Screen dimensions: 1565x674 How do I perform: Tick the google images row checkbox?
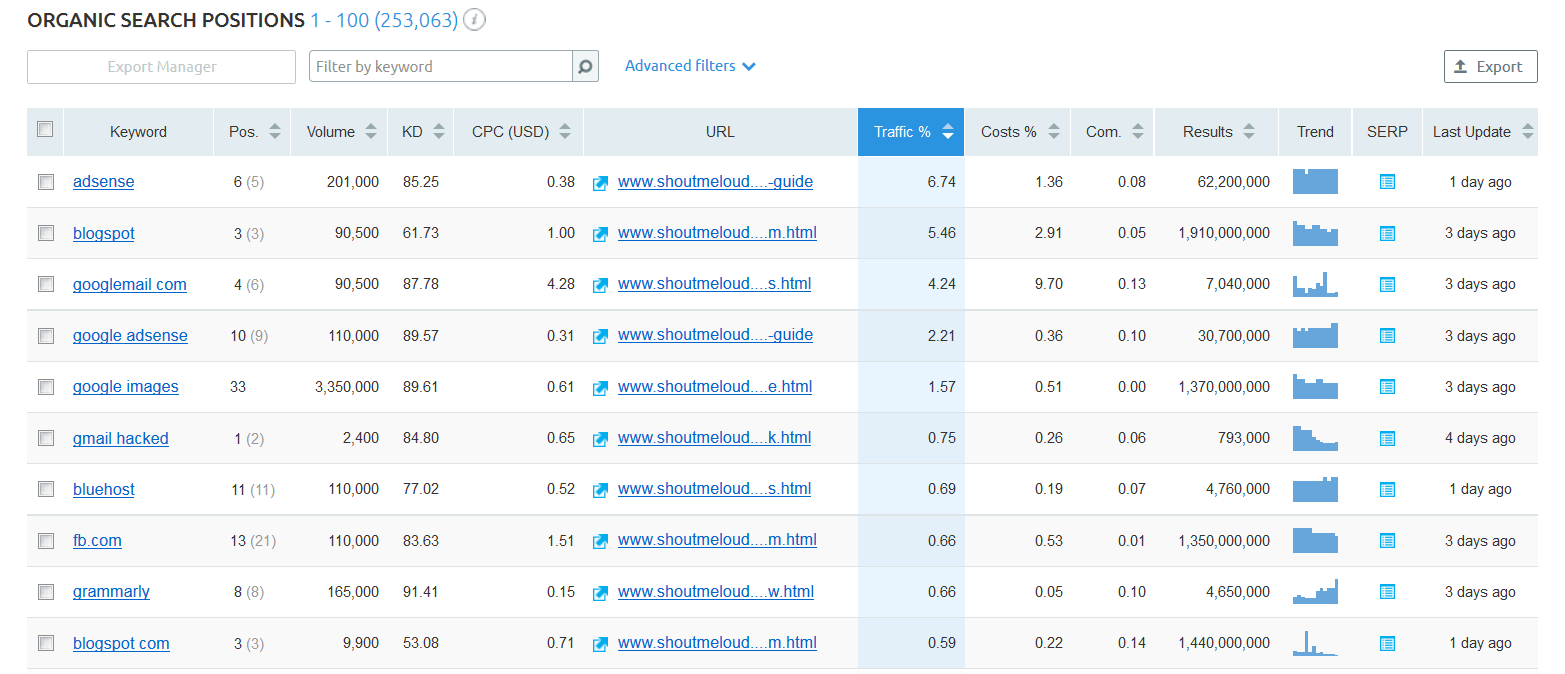(x=46, y=387)
